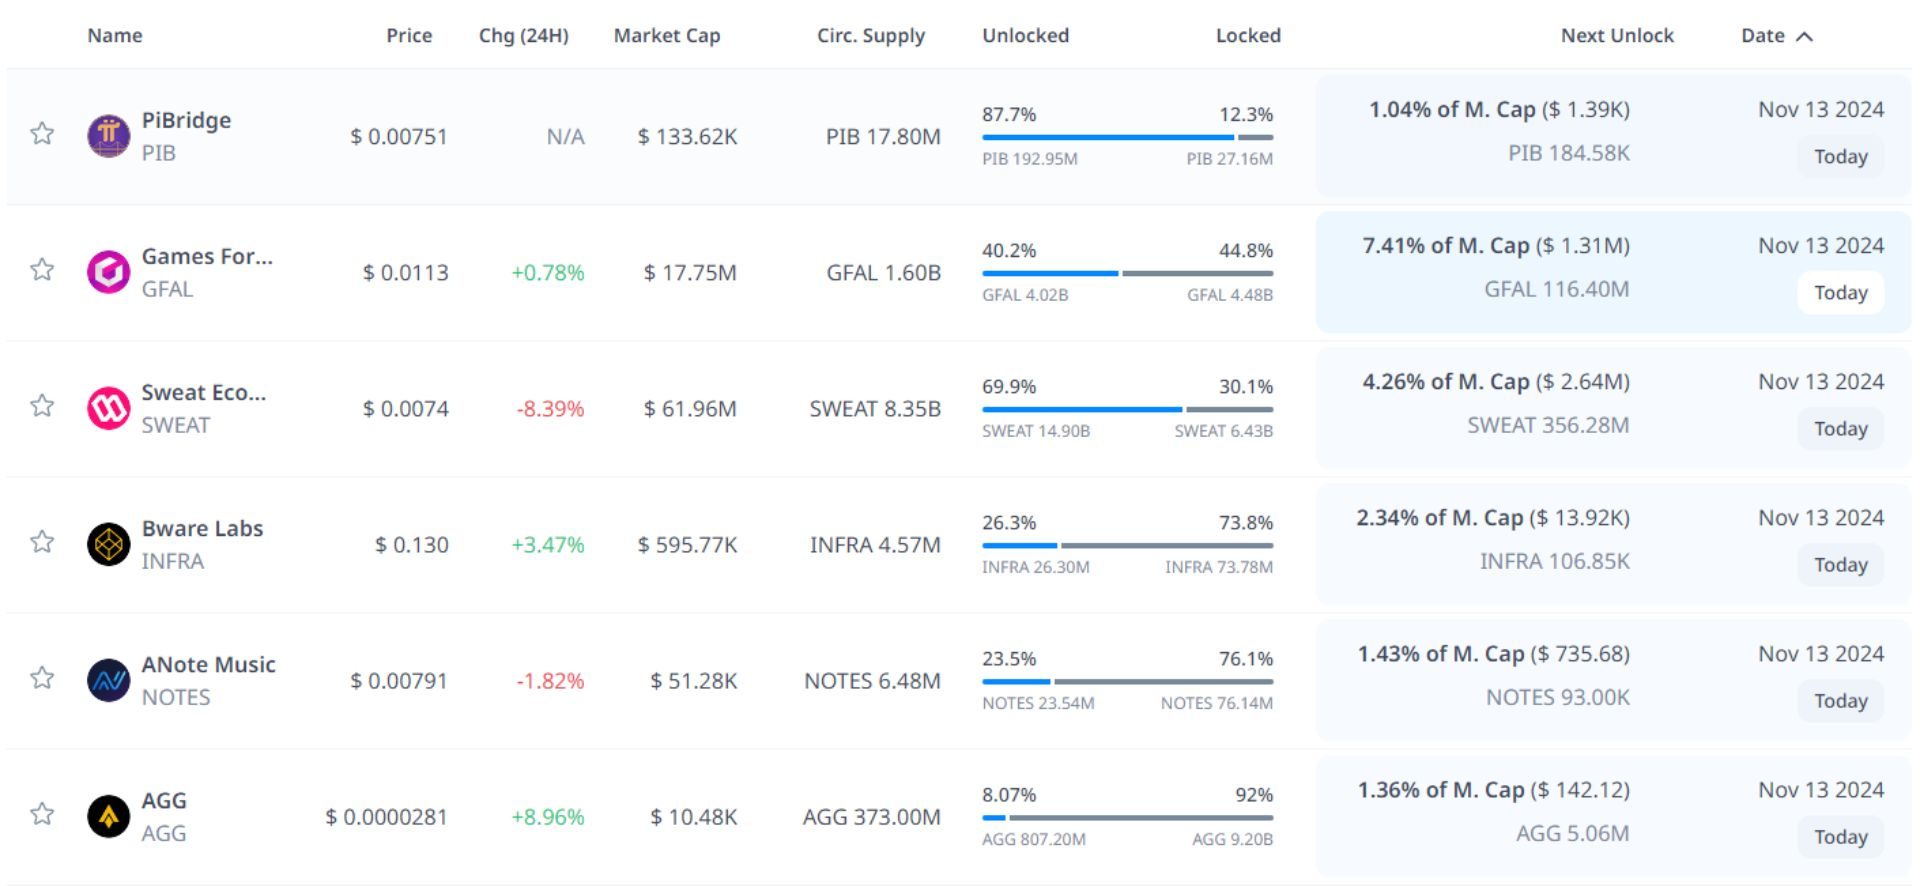Open the Bware Labs name link
This screenshot has height=886, width=1920.
pos(202,528)
